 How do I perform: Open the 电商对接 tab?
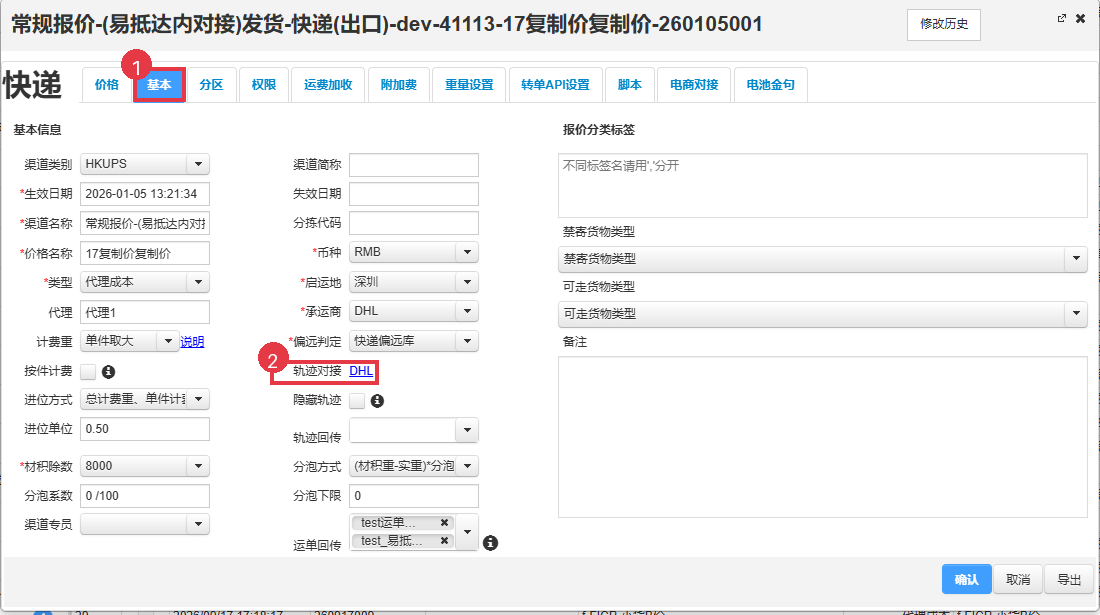(x=694, y=85)
